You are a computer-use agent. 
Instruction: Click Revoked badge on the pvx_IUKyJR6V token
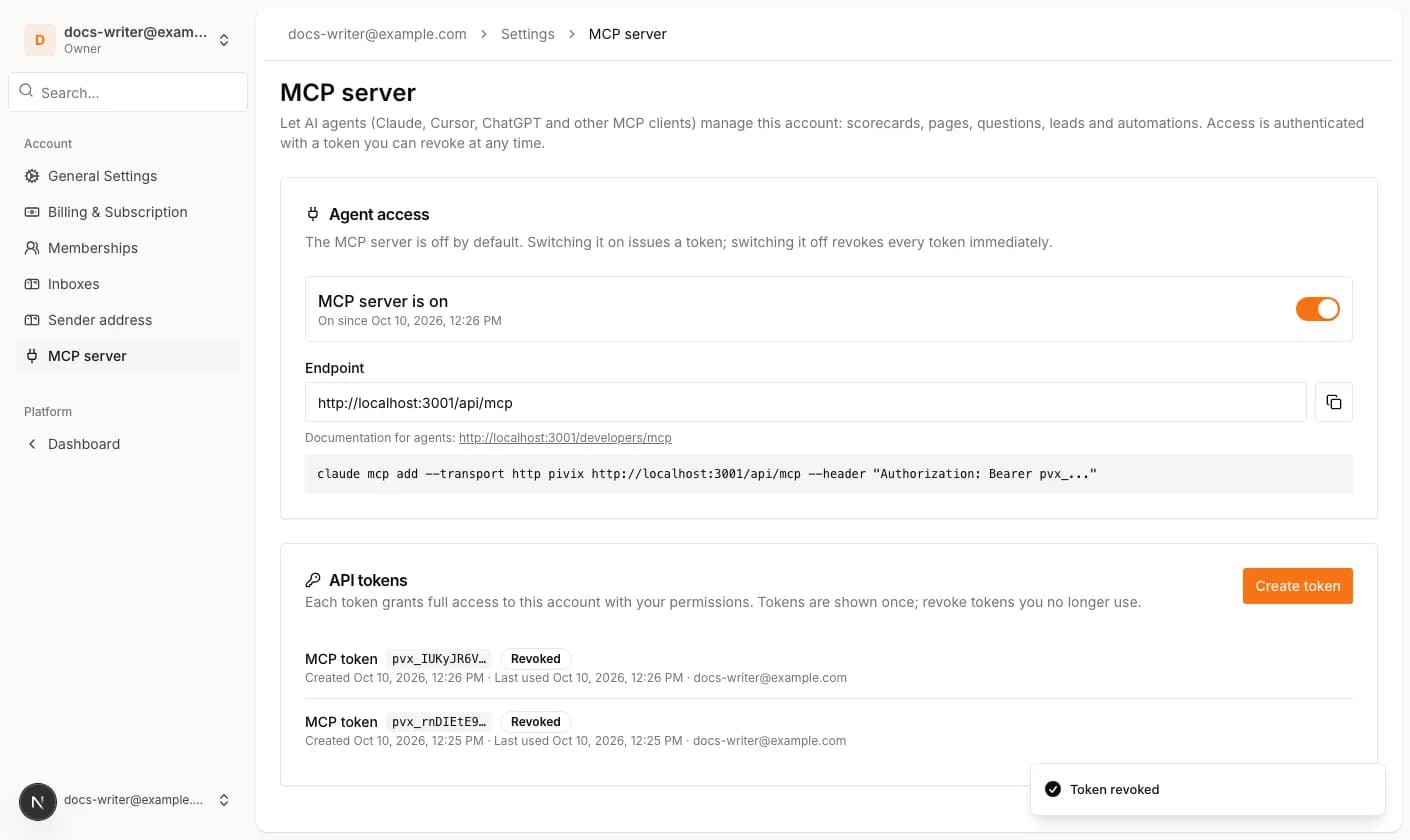coord(536,659)
